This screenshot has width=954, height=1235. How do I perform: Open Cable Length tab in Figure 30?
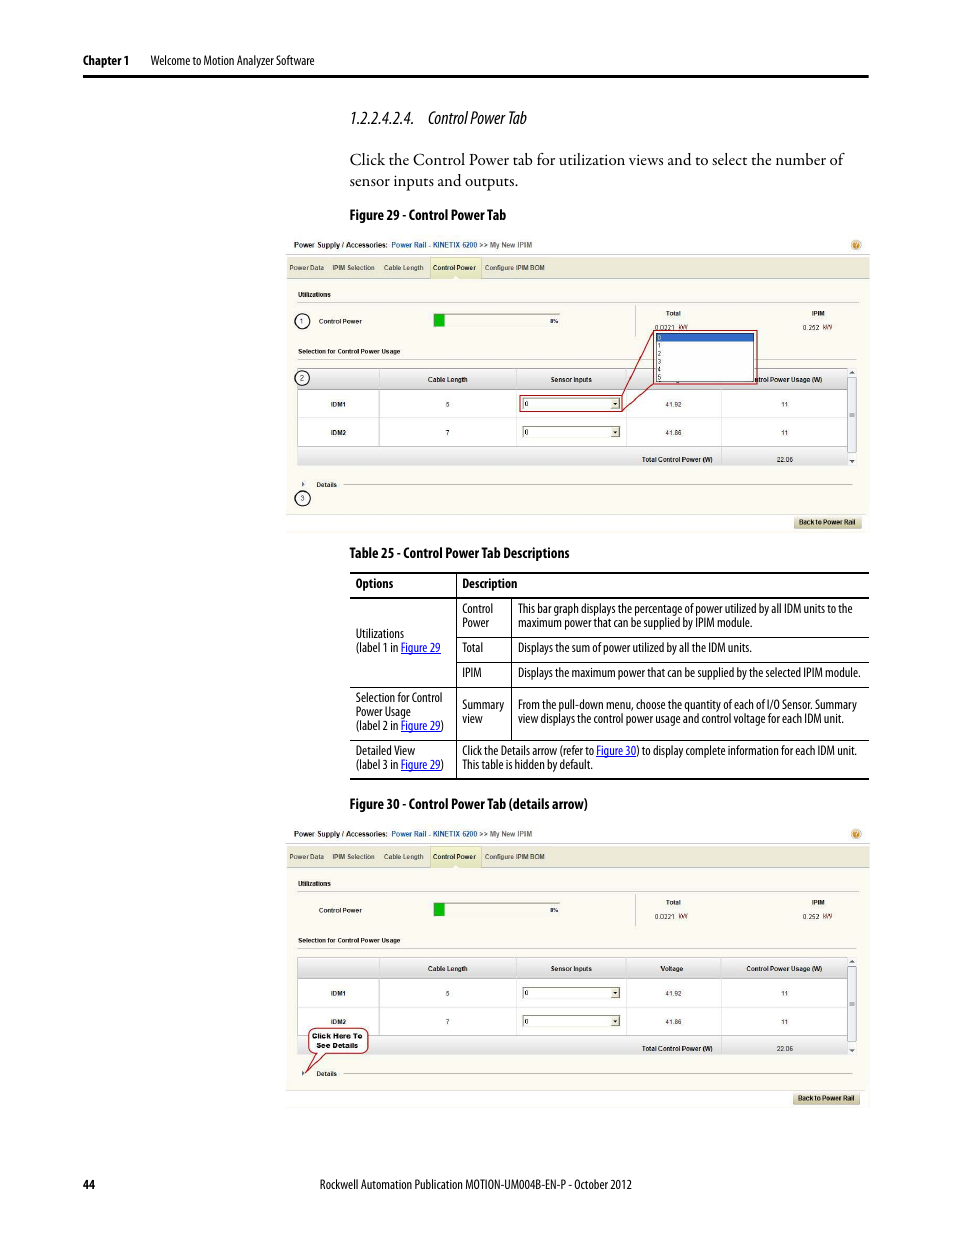click(404, 857)
